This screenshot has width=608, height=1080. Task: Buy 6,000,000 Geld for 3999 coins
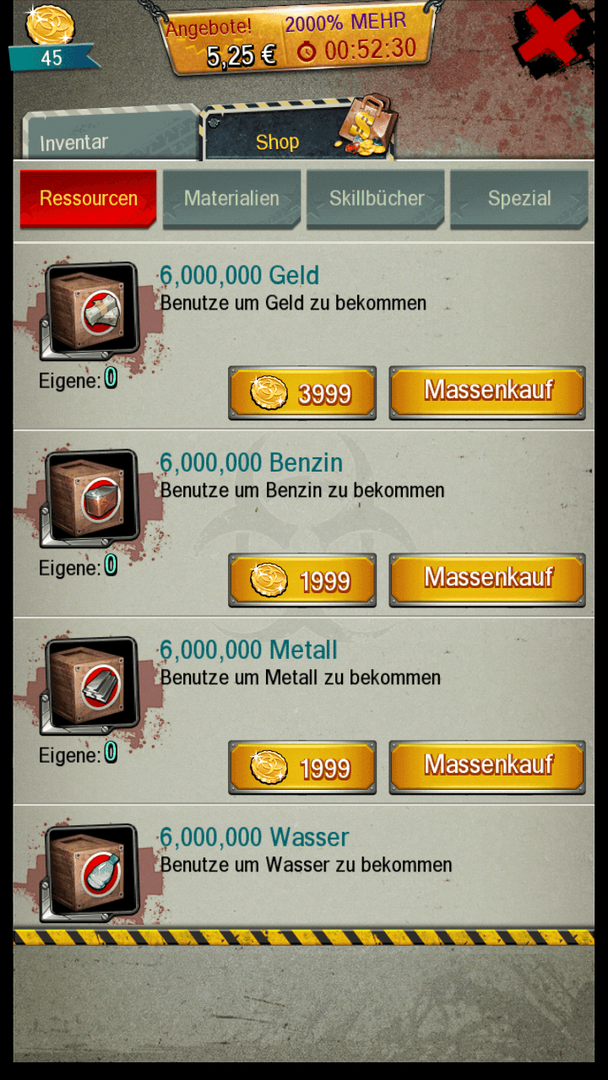click(x=302, y=393)
